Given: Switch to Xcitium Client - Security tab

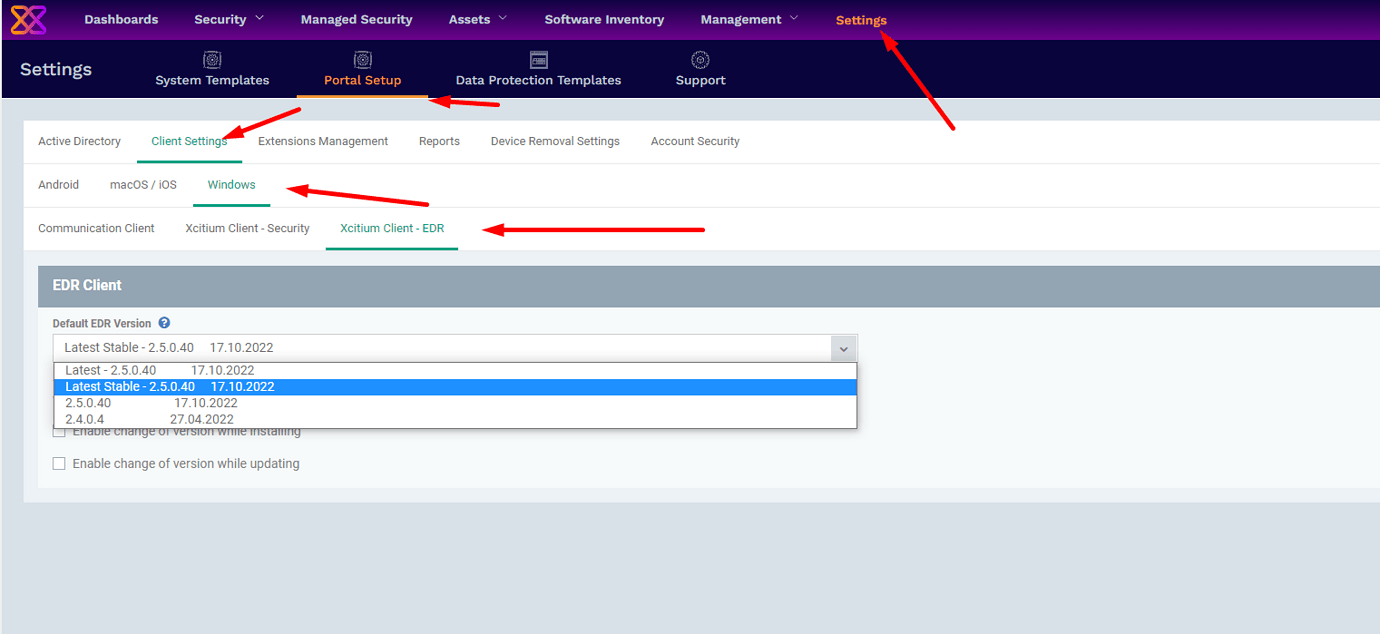Looking at the screenshot, I should click(247, 228).
